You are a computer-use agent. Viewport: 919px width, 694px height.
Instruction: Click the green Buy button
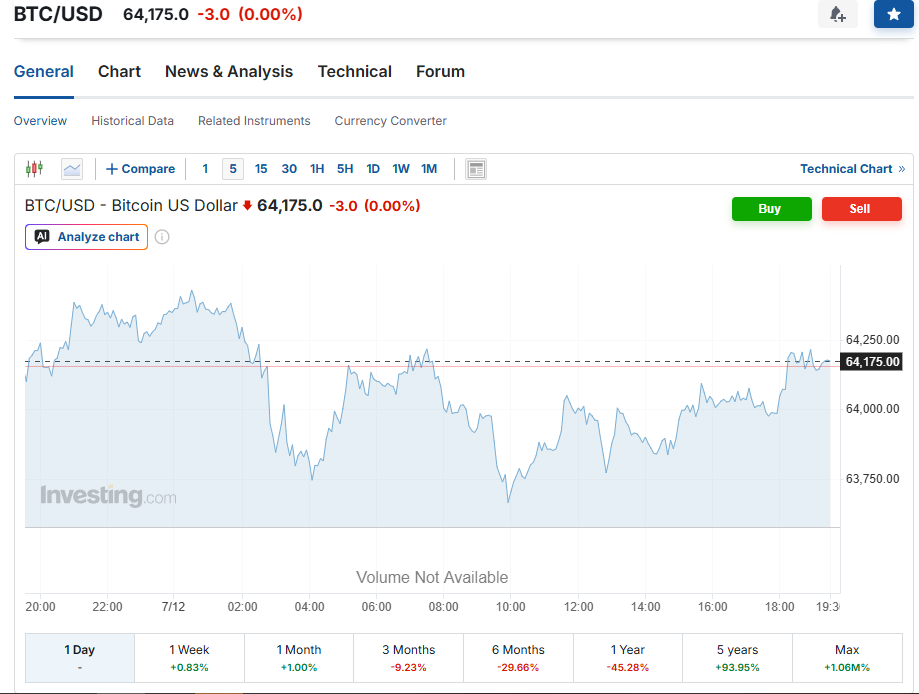point(771,209)
